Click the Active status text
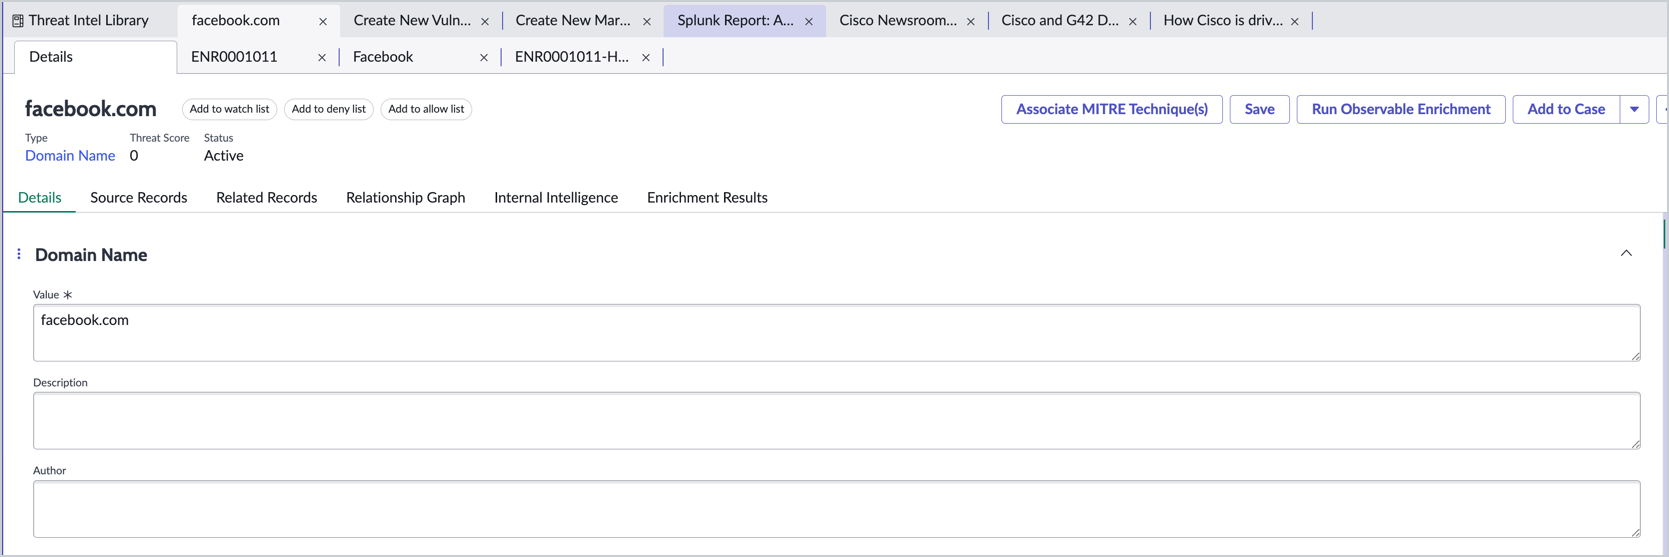This screenshot has width=1669, height=557. [x=224, y=156]
